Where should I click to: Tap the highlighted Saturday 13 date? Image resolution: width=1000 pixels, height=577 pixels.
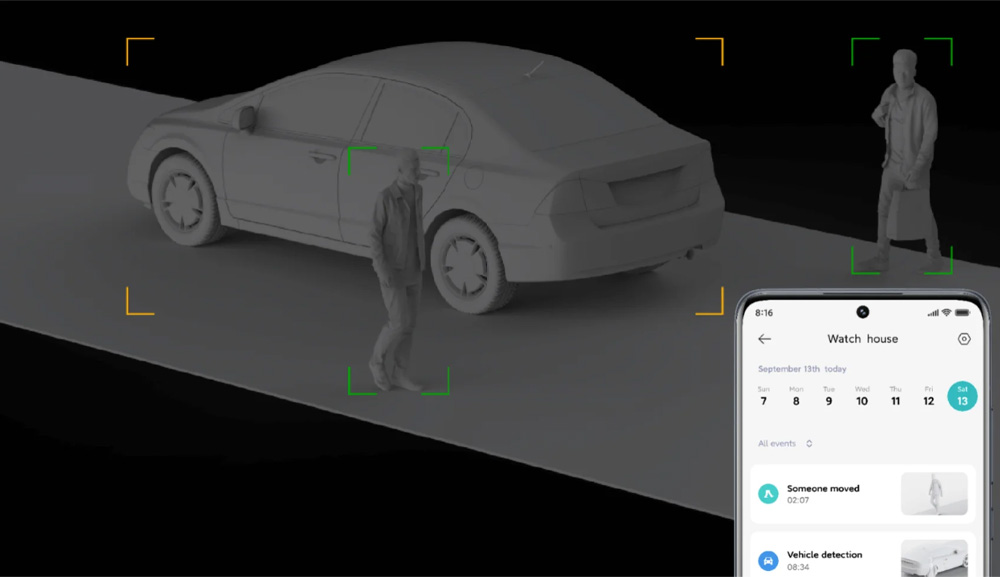pyautogui.click(x=962, y=396)
